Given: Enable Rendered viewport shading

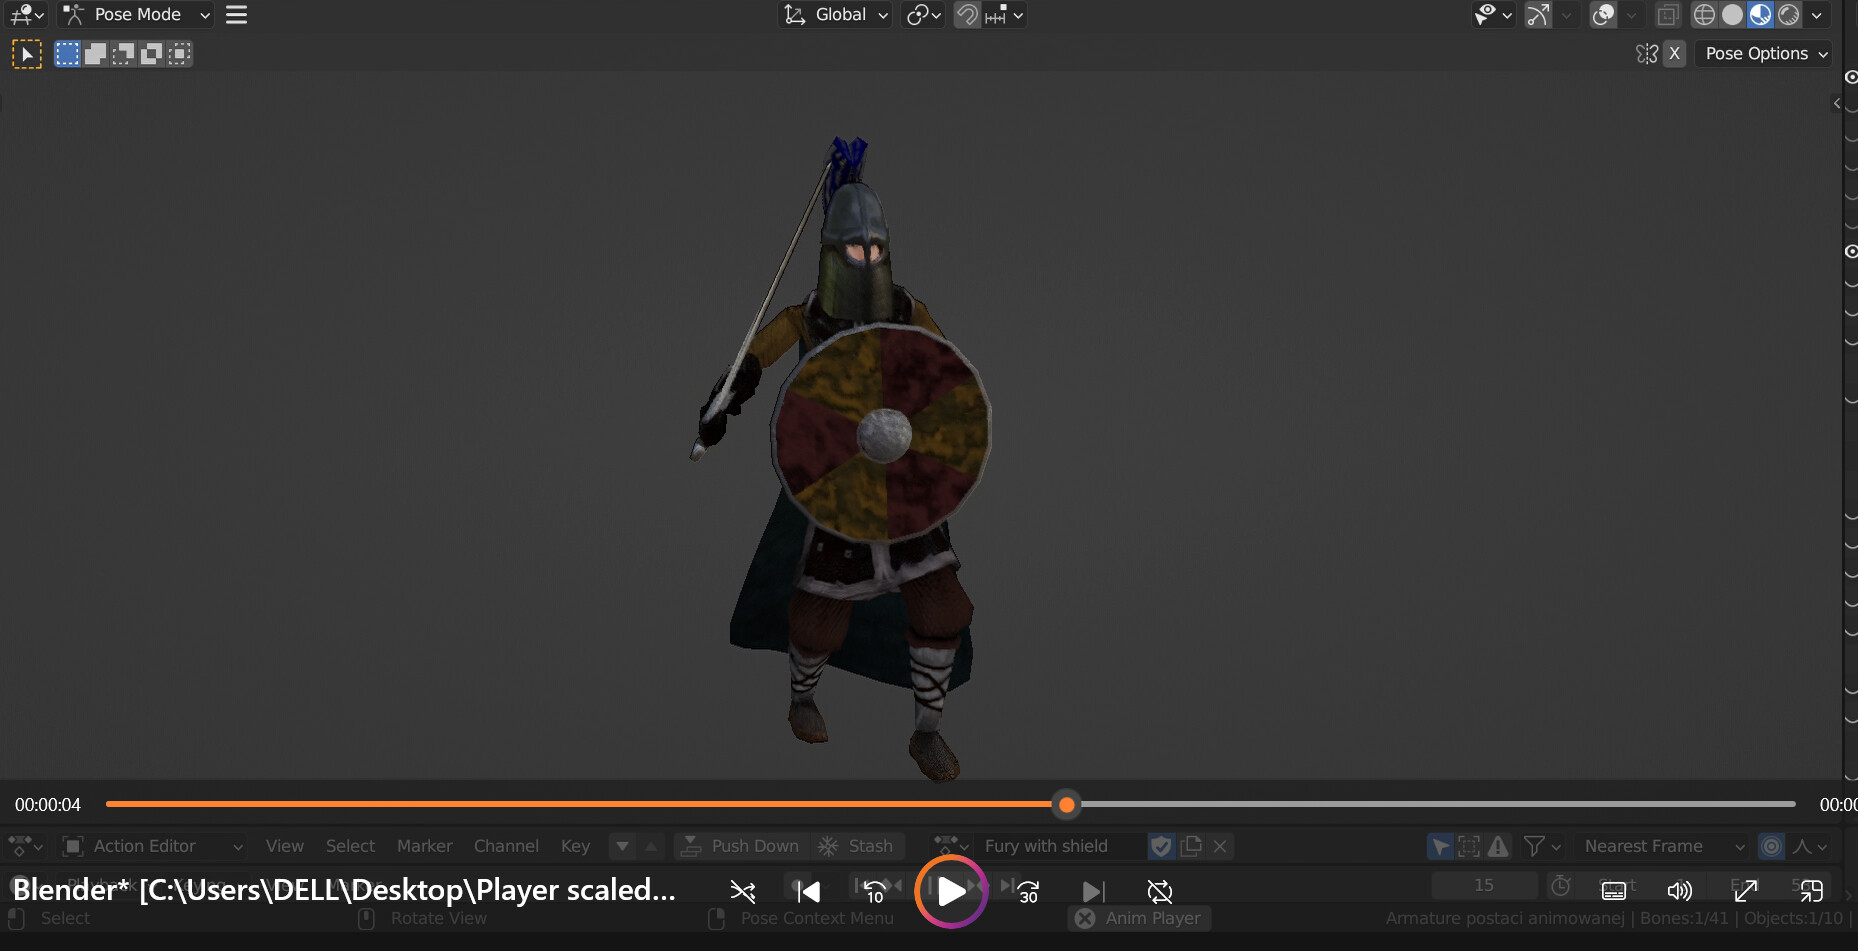Looking at the screenshot, I should pos(1786,15).
